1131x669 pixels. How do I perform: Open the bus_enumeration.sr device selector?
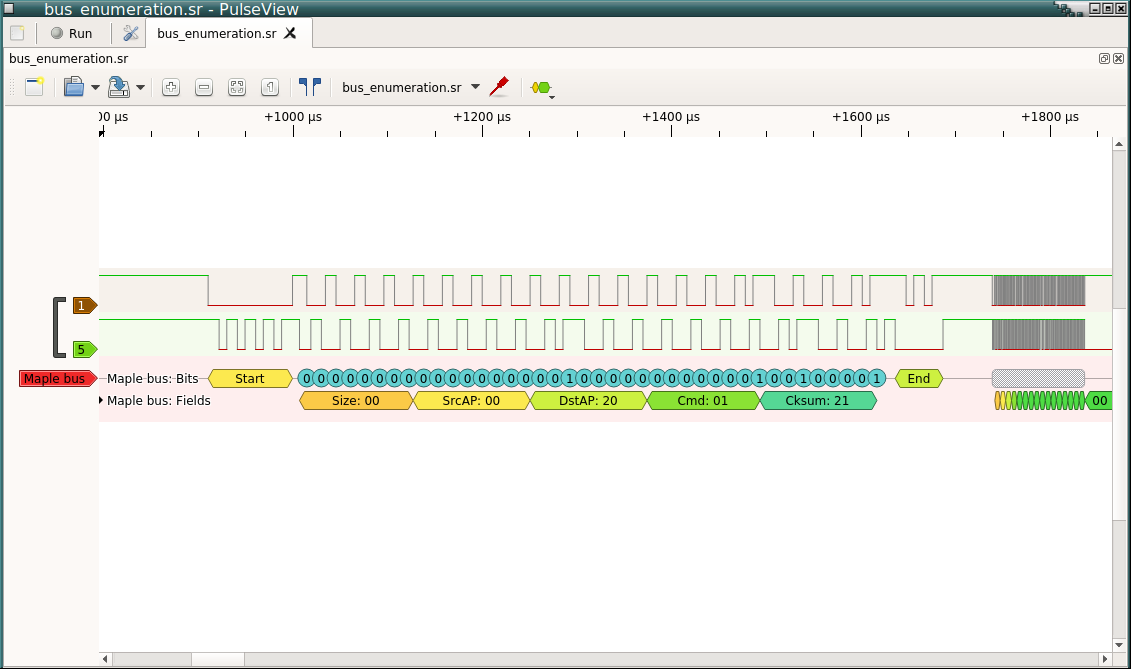410,87
